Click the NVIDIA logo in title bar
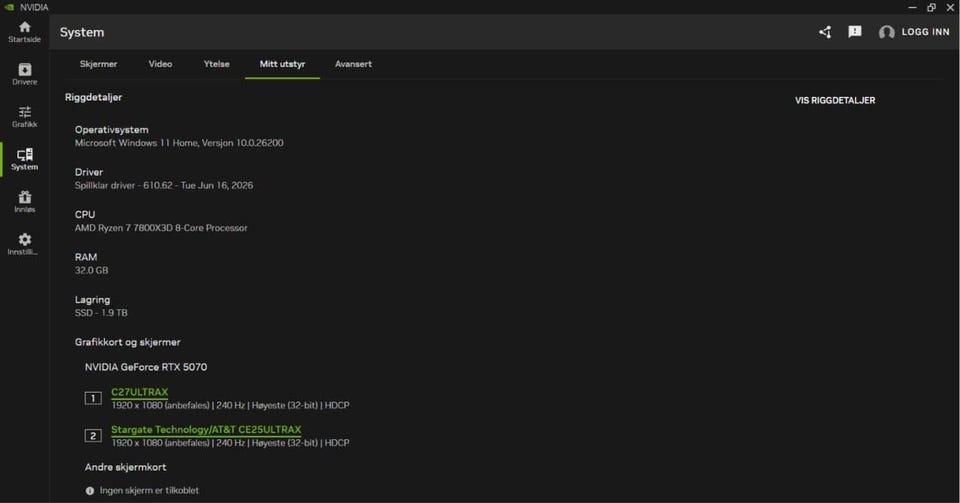The height and width of the screenshot is (503, 960). 9,7
